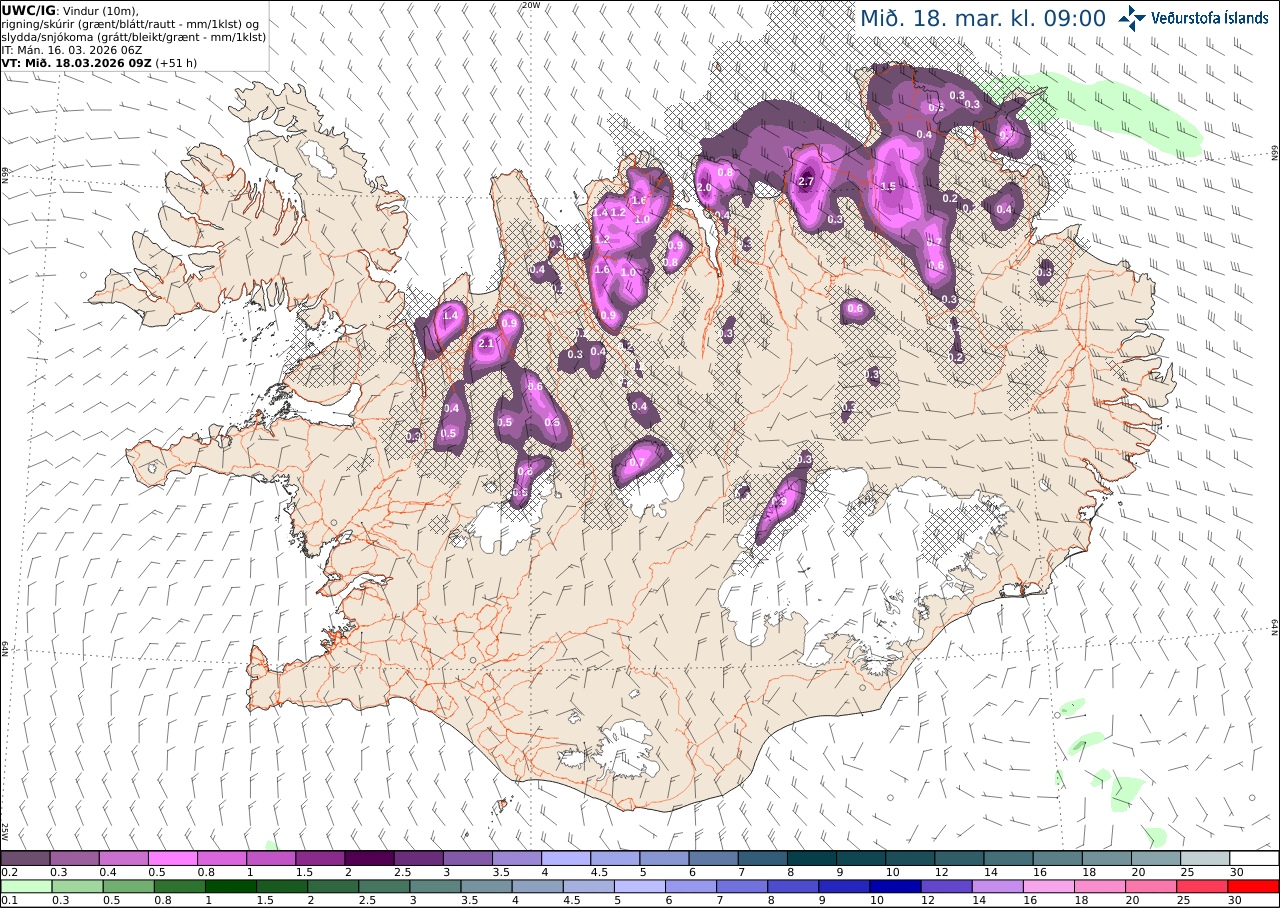Click the magenta snow swatch starting at 1.5
This screenshot has width=1280, height=908.
[320, 858]
